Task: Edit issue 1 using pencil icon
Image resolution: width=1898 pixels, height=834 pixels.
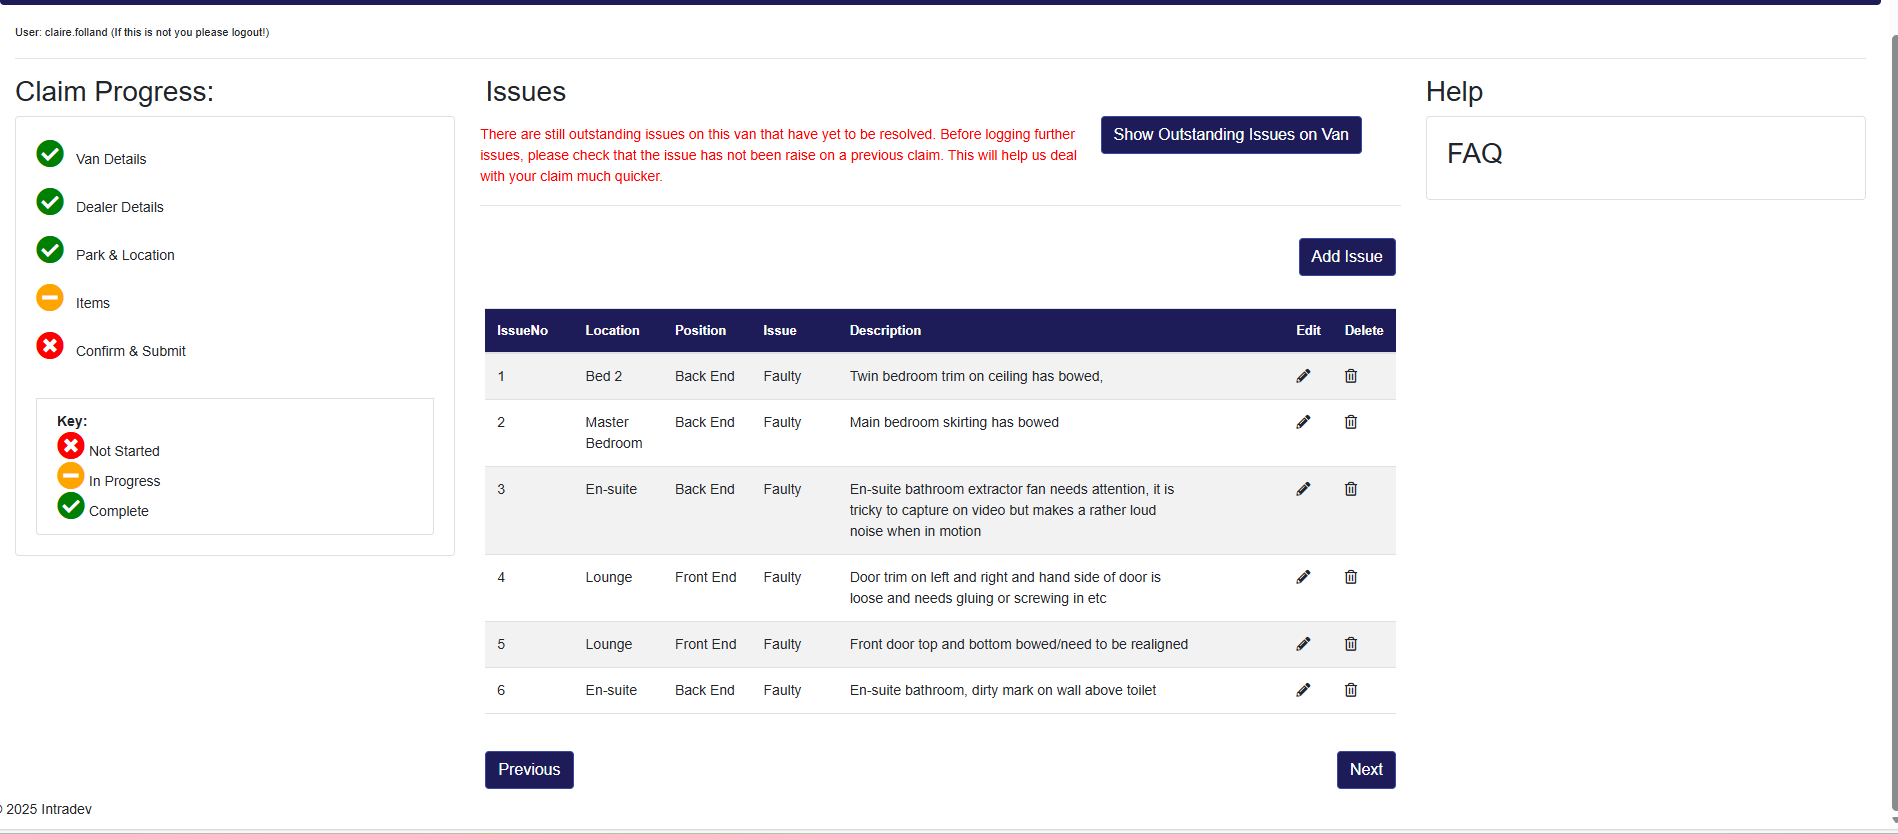Action: tap(1303, 376)
